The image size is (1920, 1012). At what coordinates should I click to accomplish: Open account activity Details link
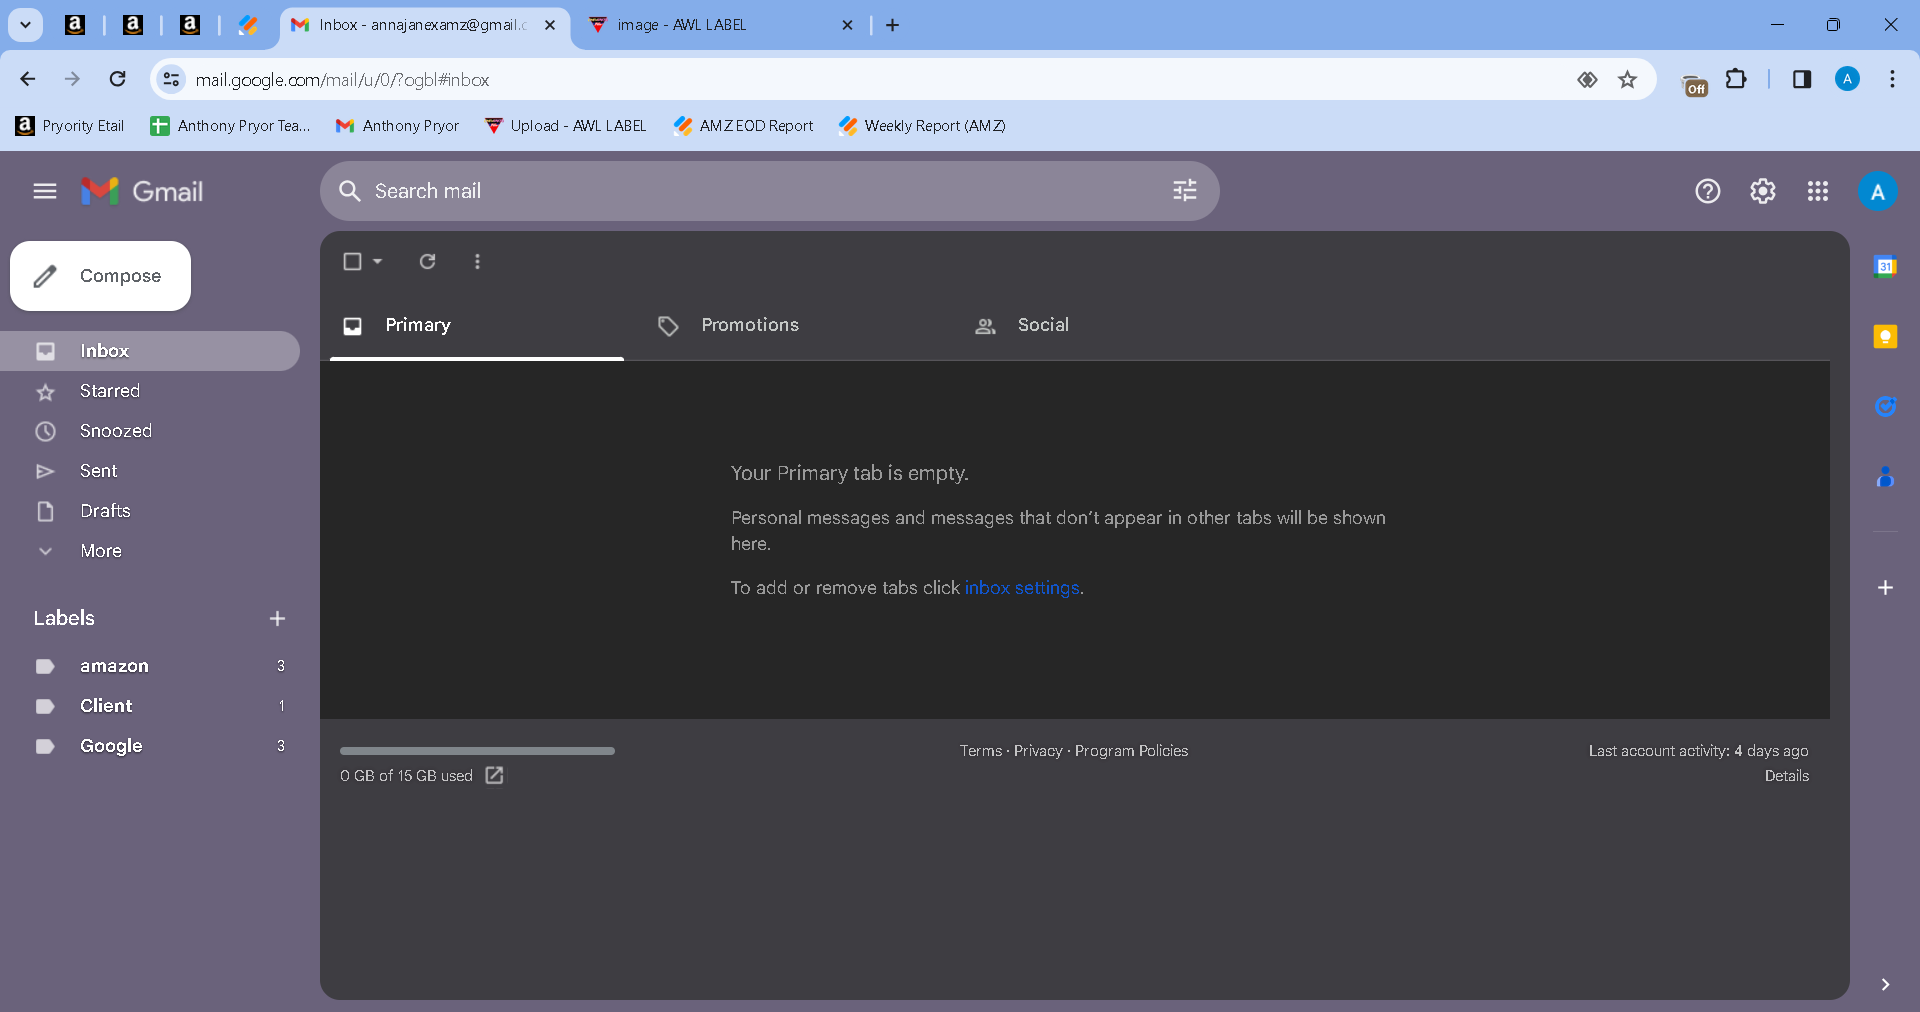click(1786, 776)
